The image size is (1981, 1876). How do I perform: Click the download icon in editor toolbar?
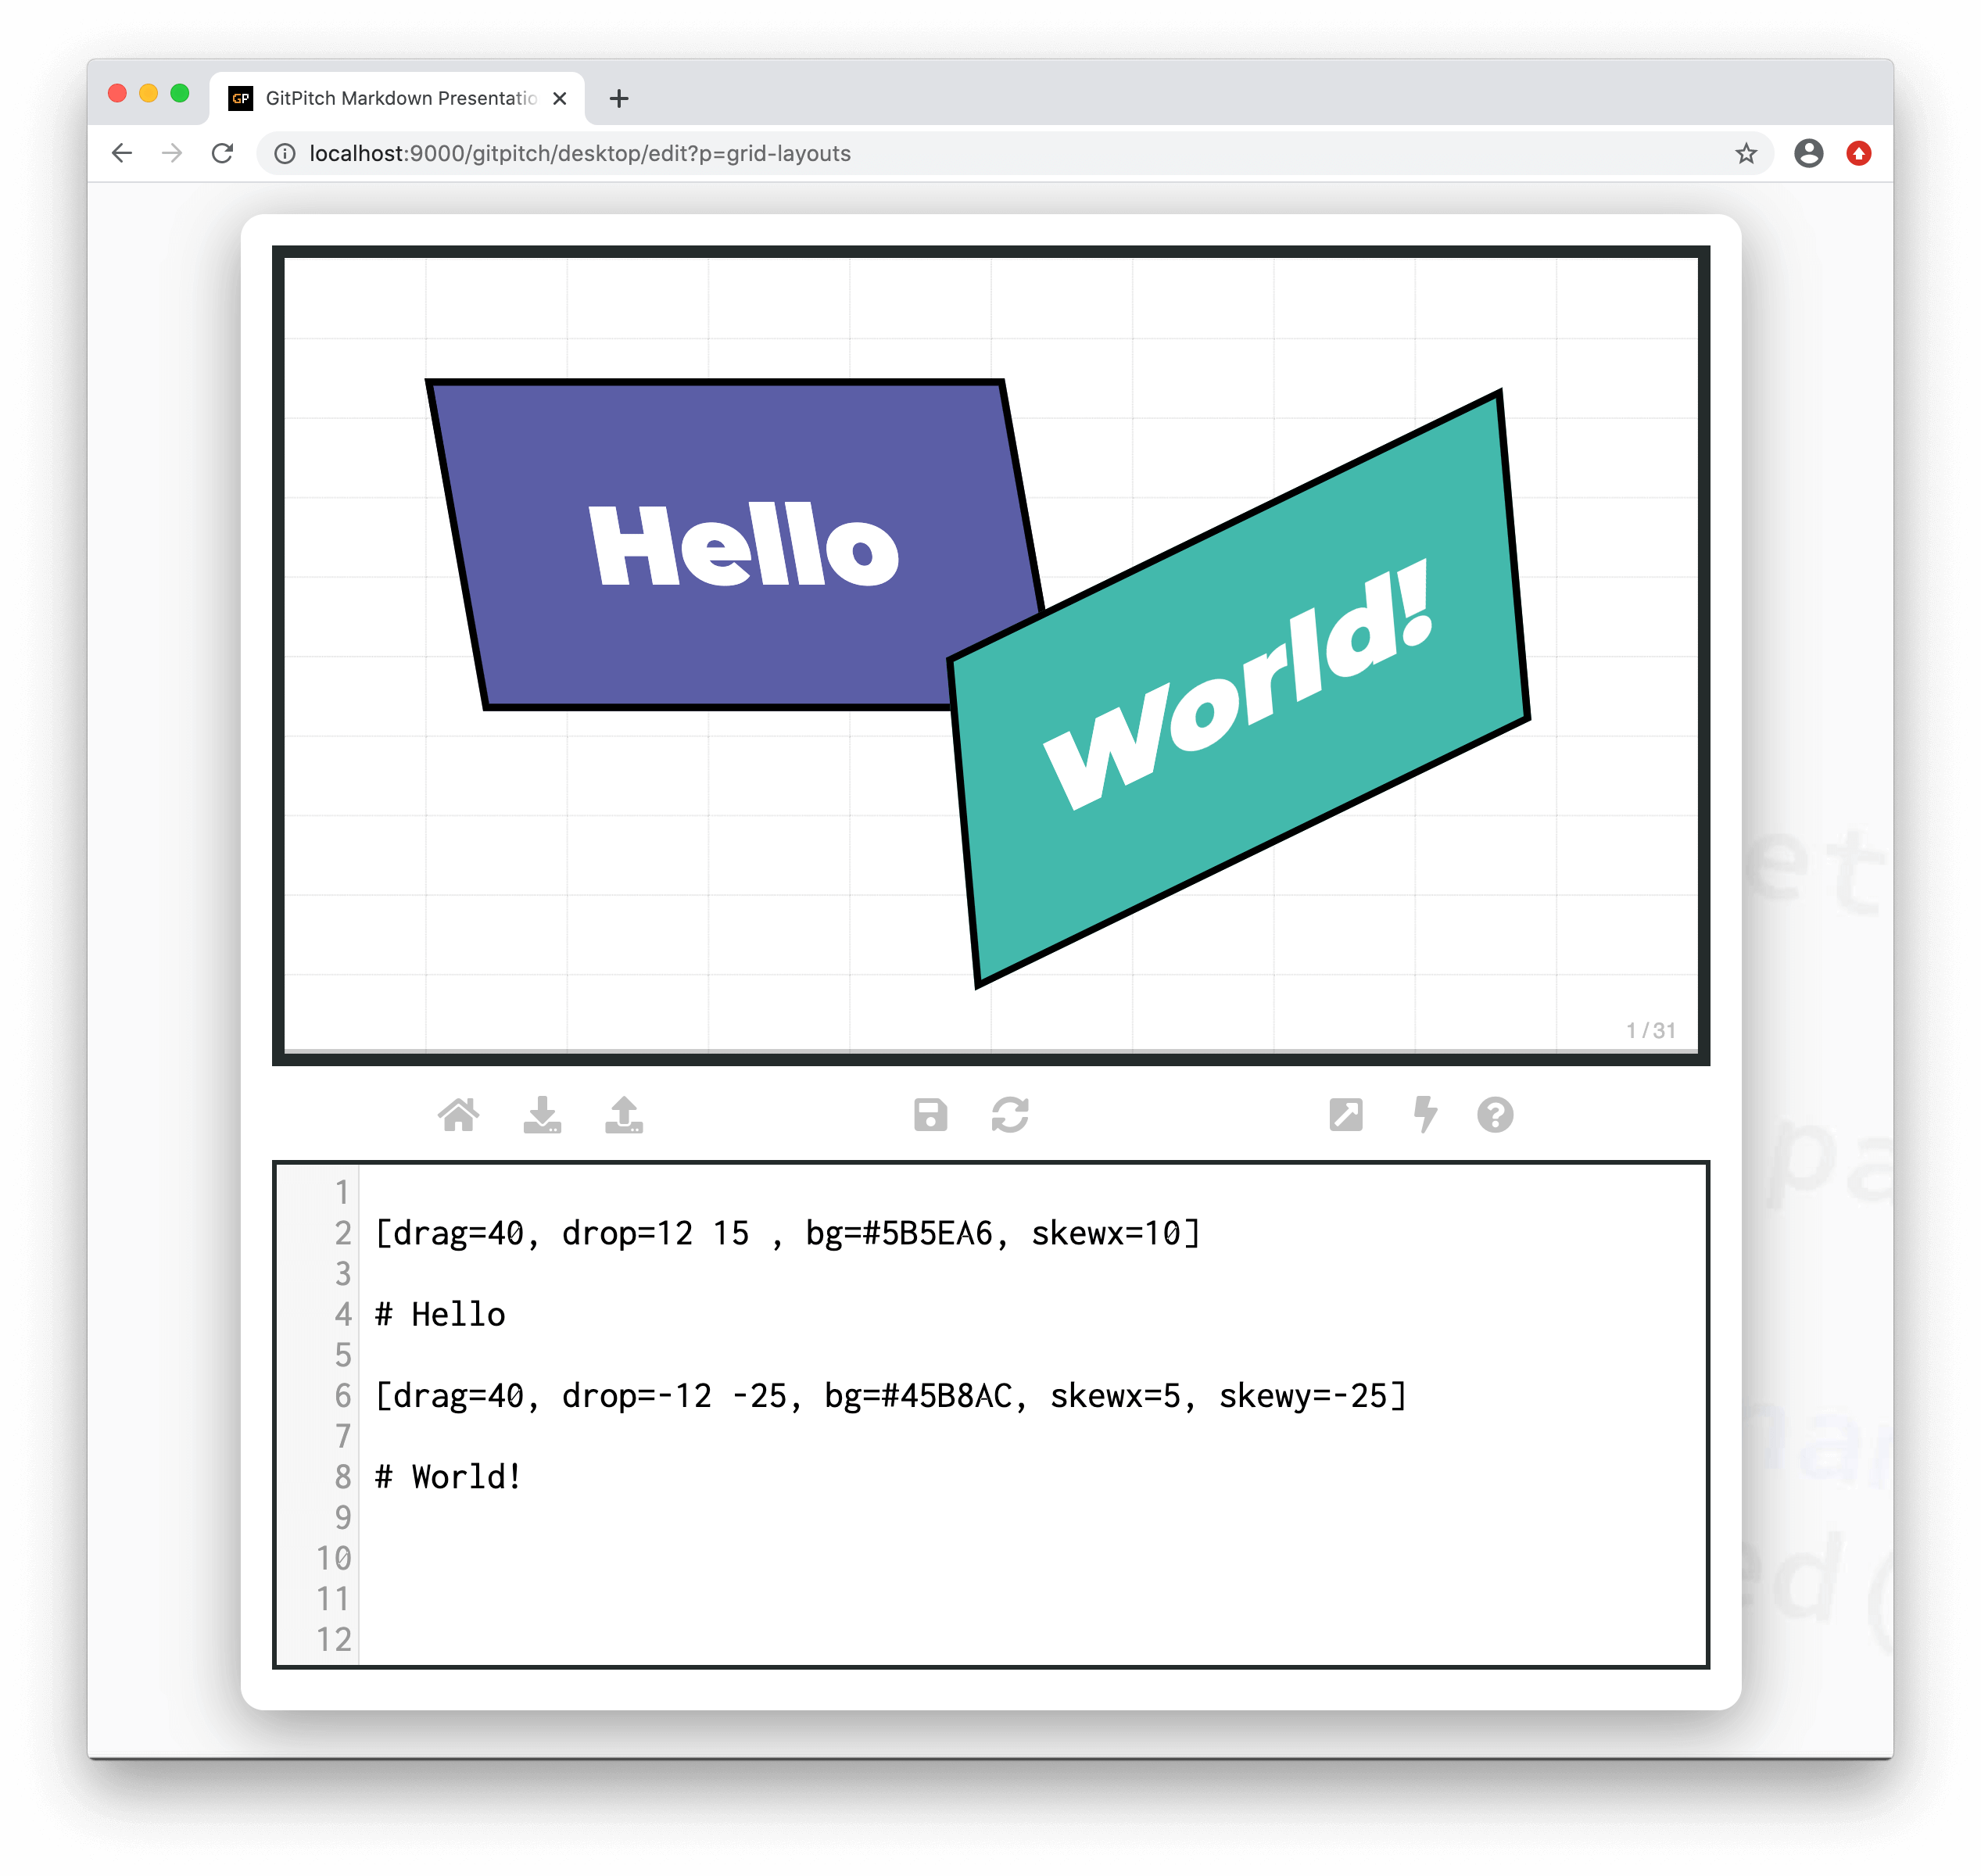(542, 1114)
